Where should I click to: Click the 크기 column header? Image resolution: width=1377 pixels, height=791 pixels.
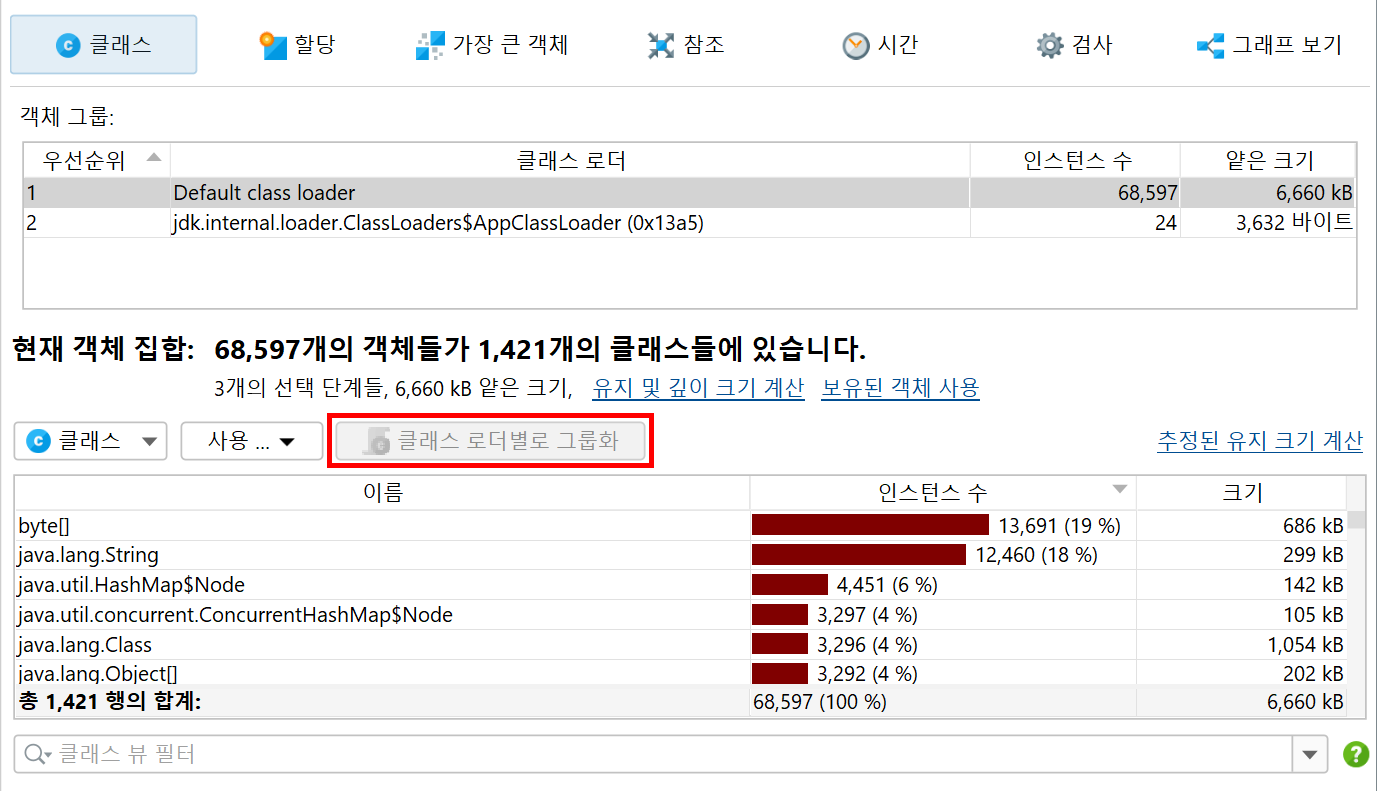coord(1241,492)
